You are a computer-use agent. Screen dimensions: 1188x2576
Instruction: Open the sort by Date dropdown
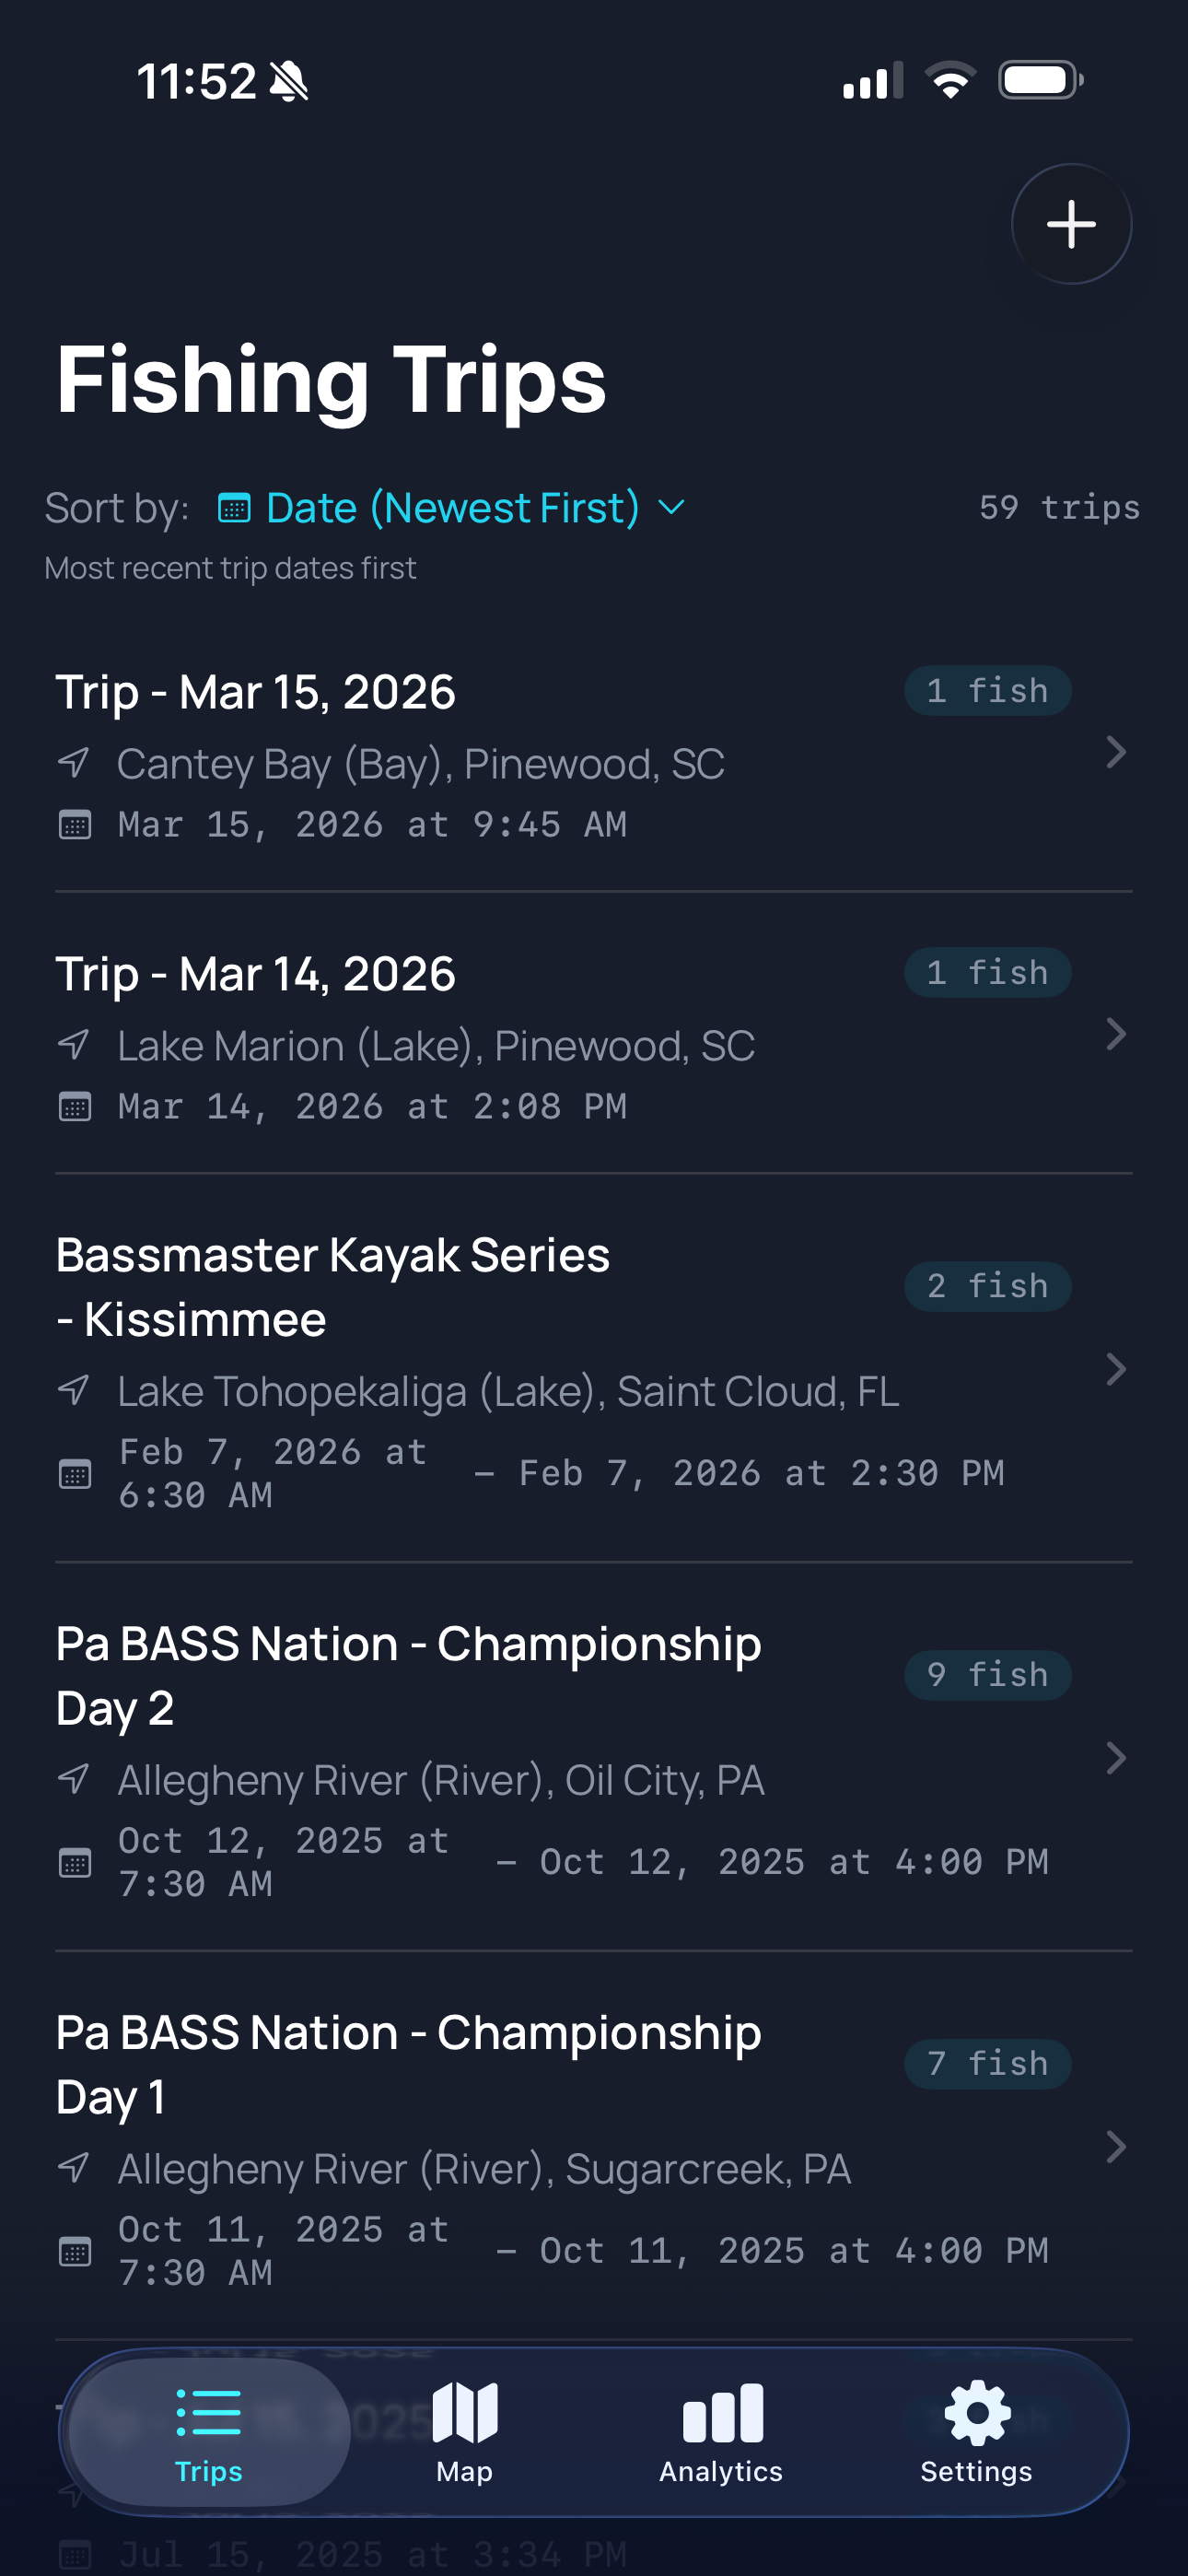(453, 508)
